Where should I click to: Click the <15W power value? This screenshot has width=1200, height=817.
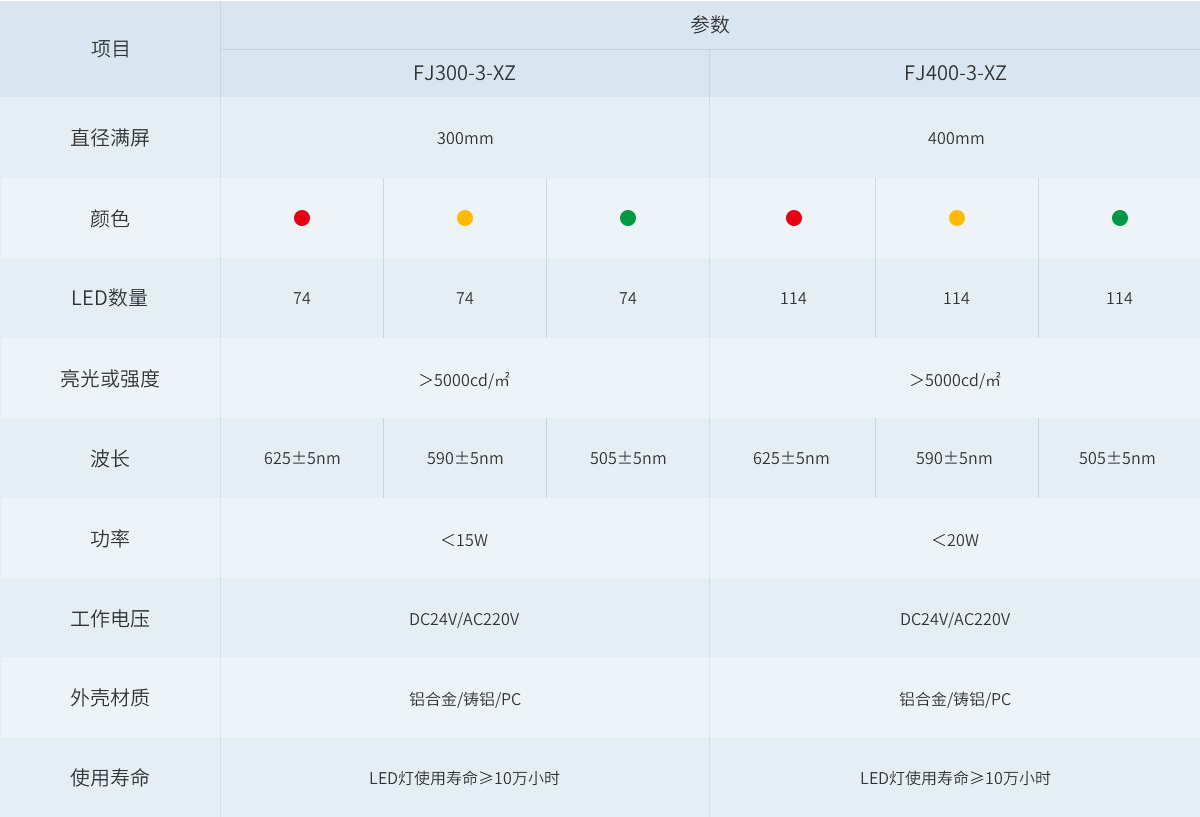465,540
